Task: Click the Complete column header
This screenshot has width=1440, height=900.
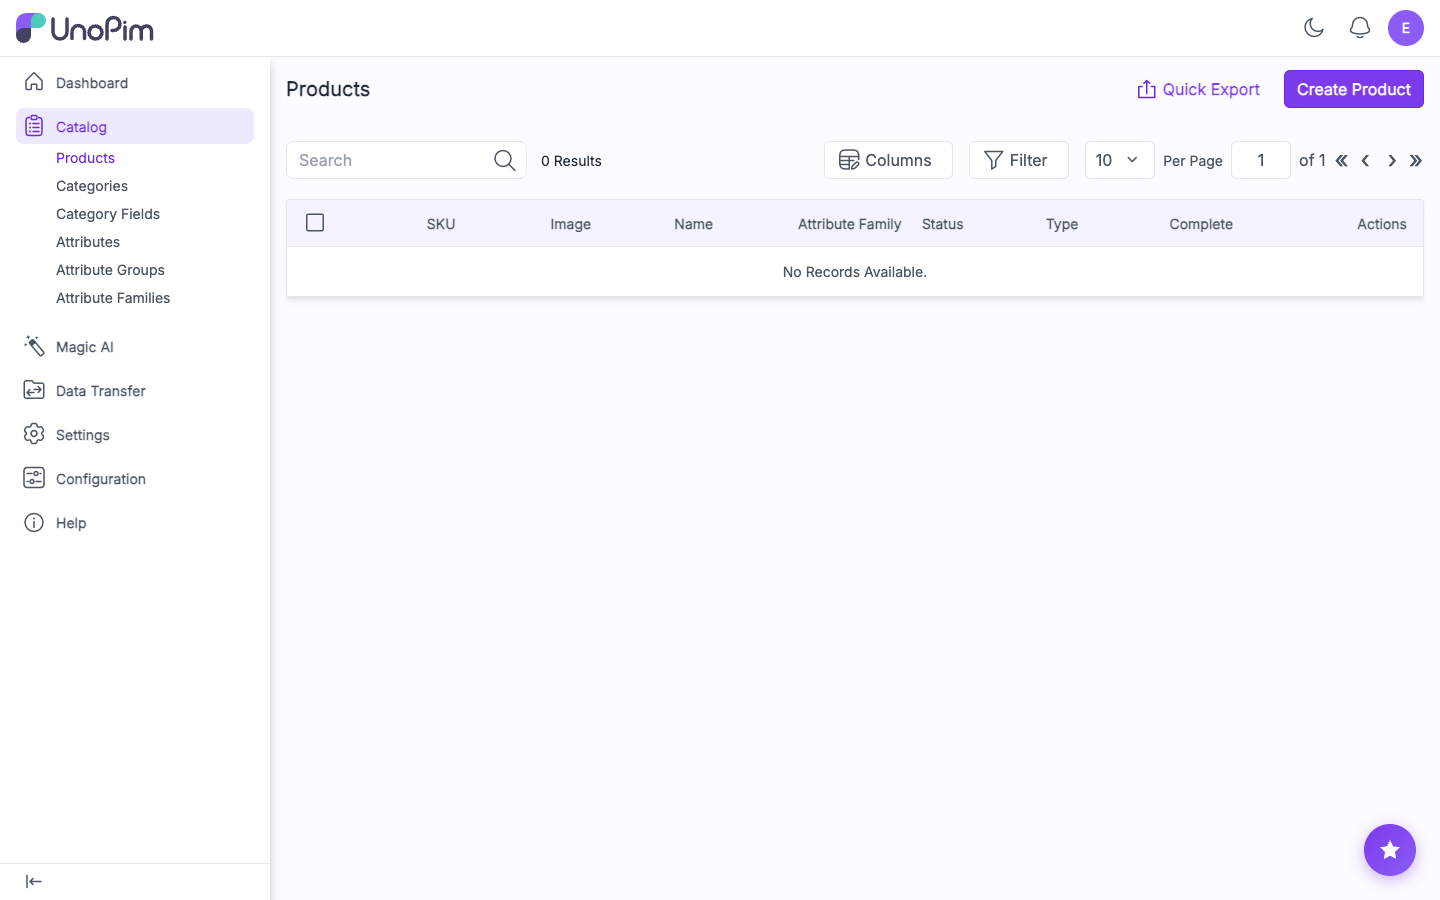Action: click(x=1201, y=224)
